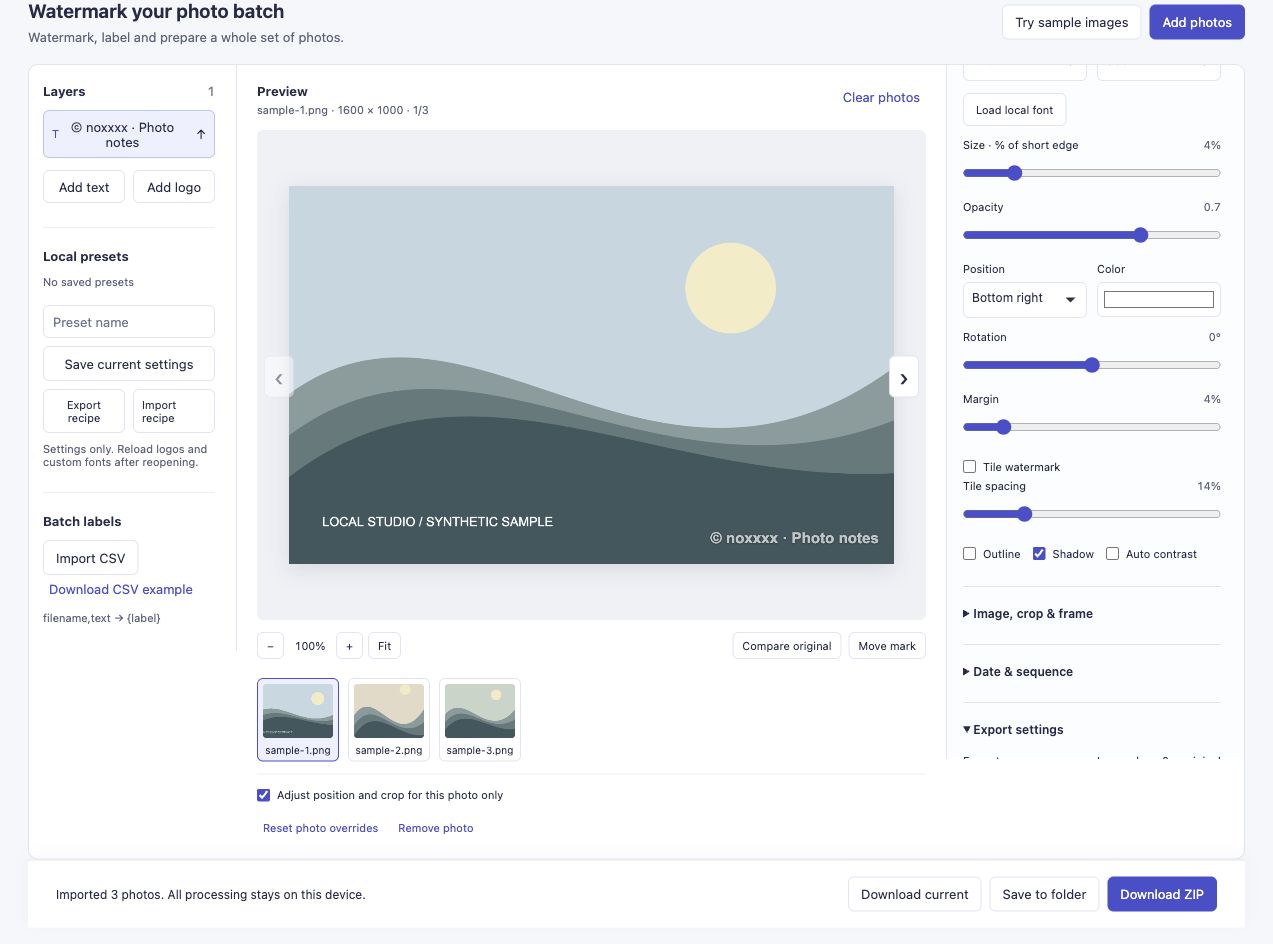Click the Download ZIP button

1162,894
